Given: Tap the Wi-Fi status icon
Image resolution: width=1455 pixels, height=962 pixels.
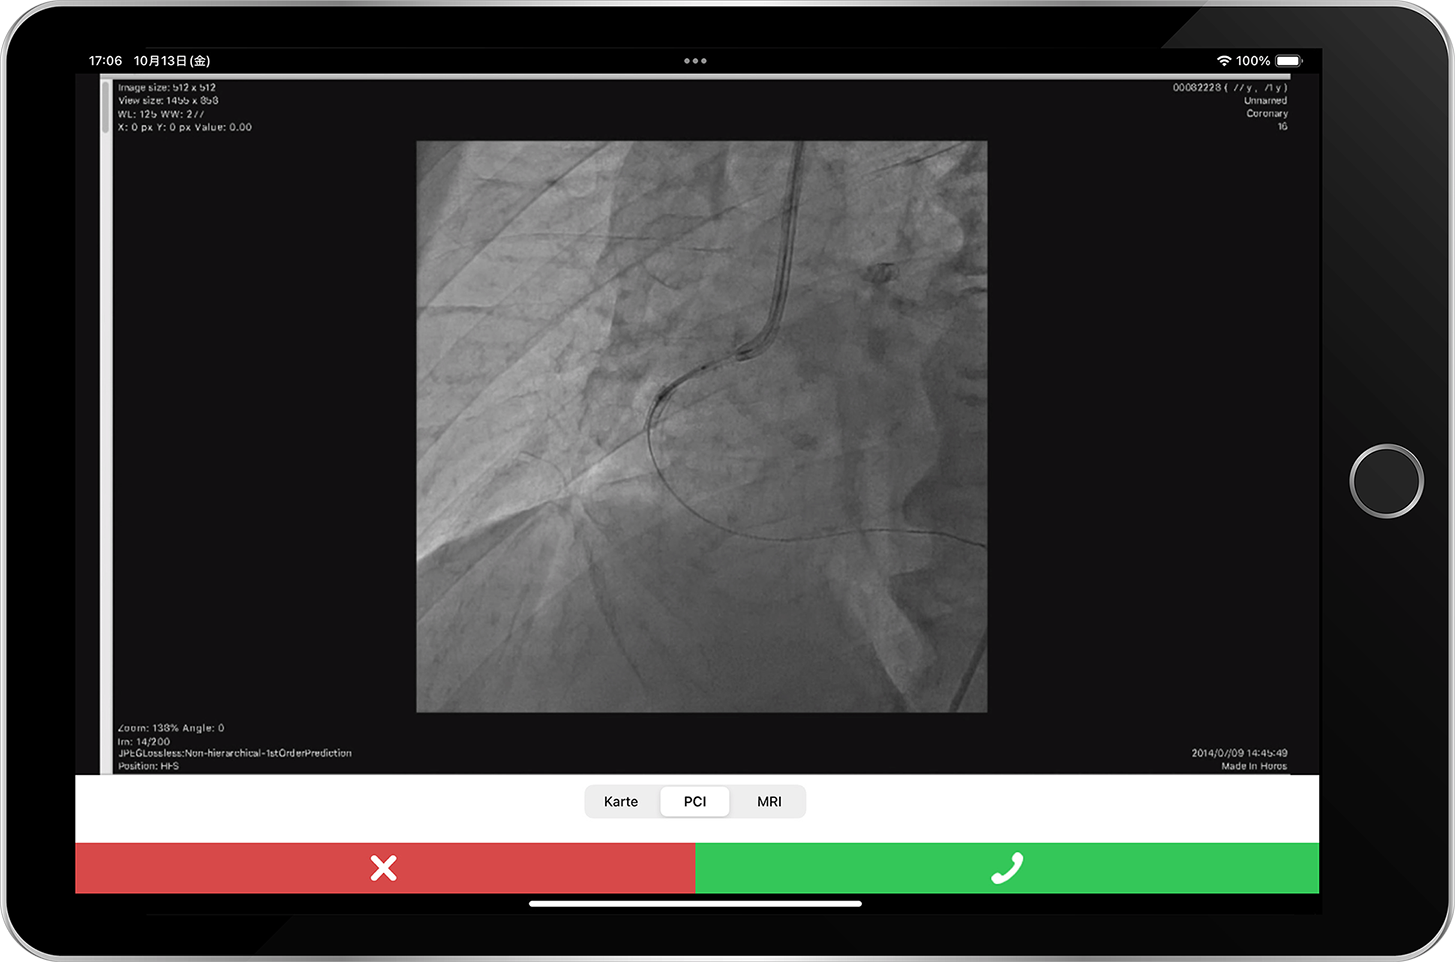Looking at the screenshot, I should pyautogui.click(x=1223, y=61).
